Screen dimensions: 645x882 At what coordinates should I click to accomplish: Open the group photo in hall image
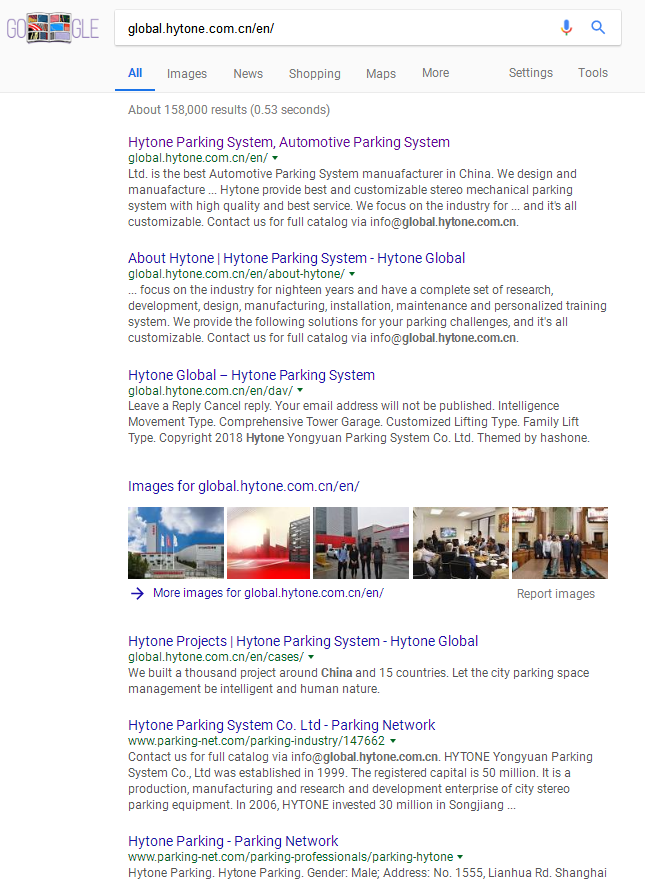point(560,543)
